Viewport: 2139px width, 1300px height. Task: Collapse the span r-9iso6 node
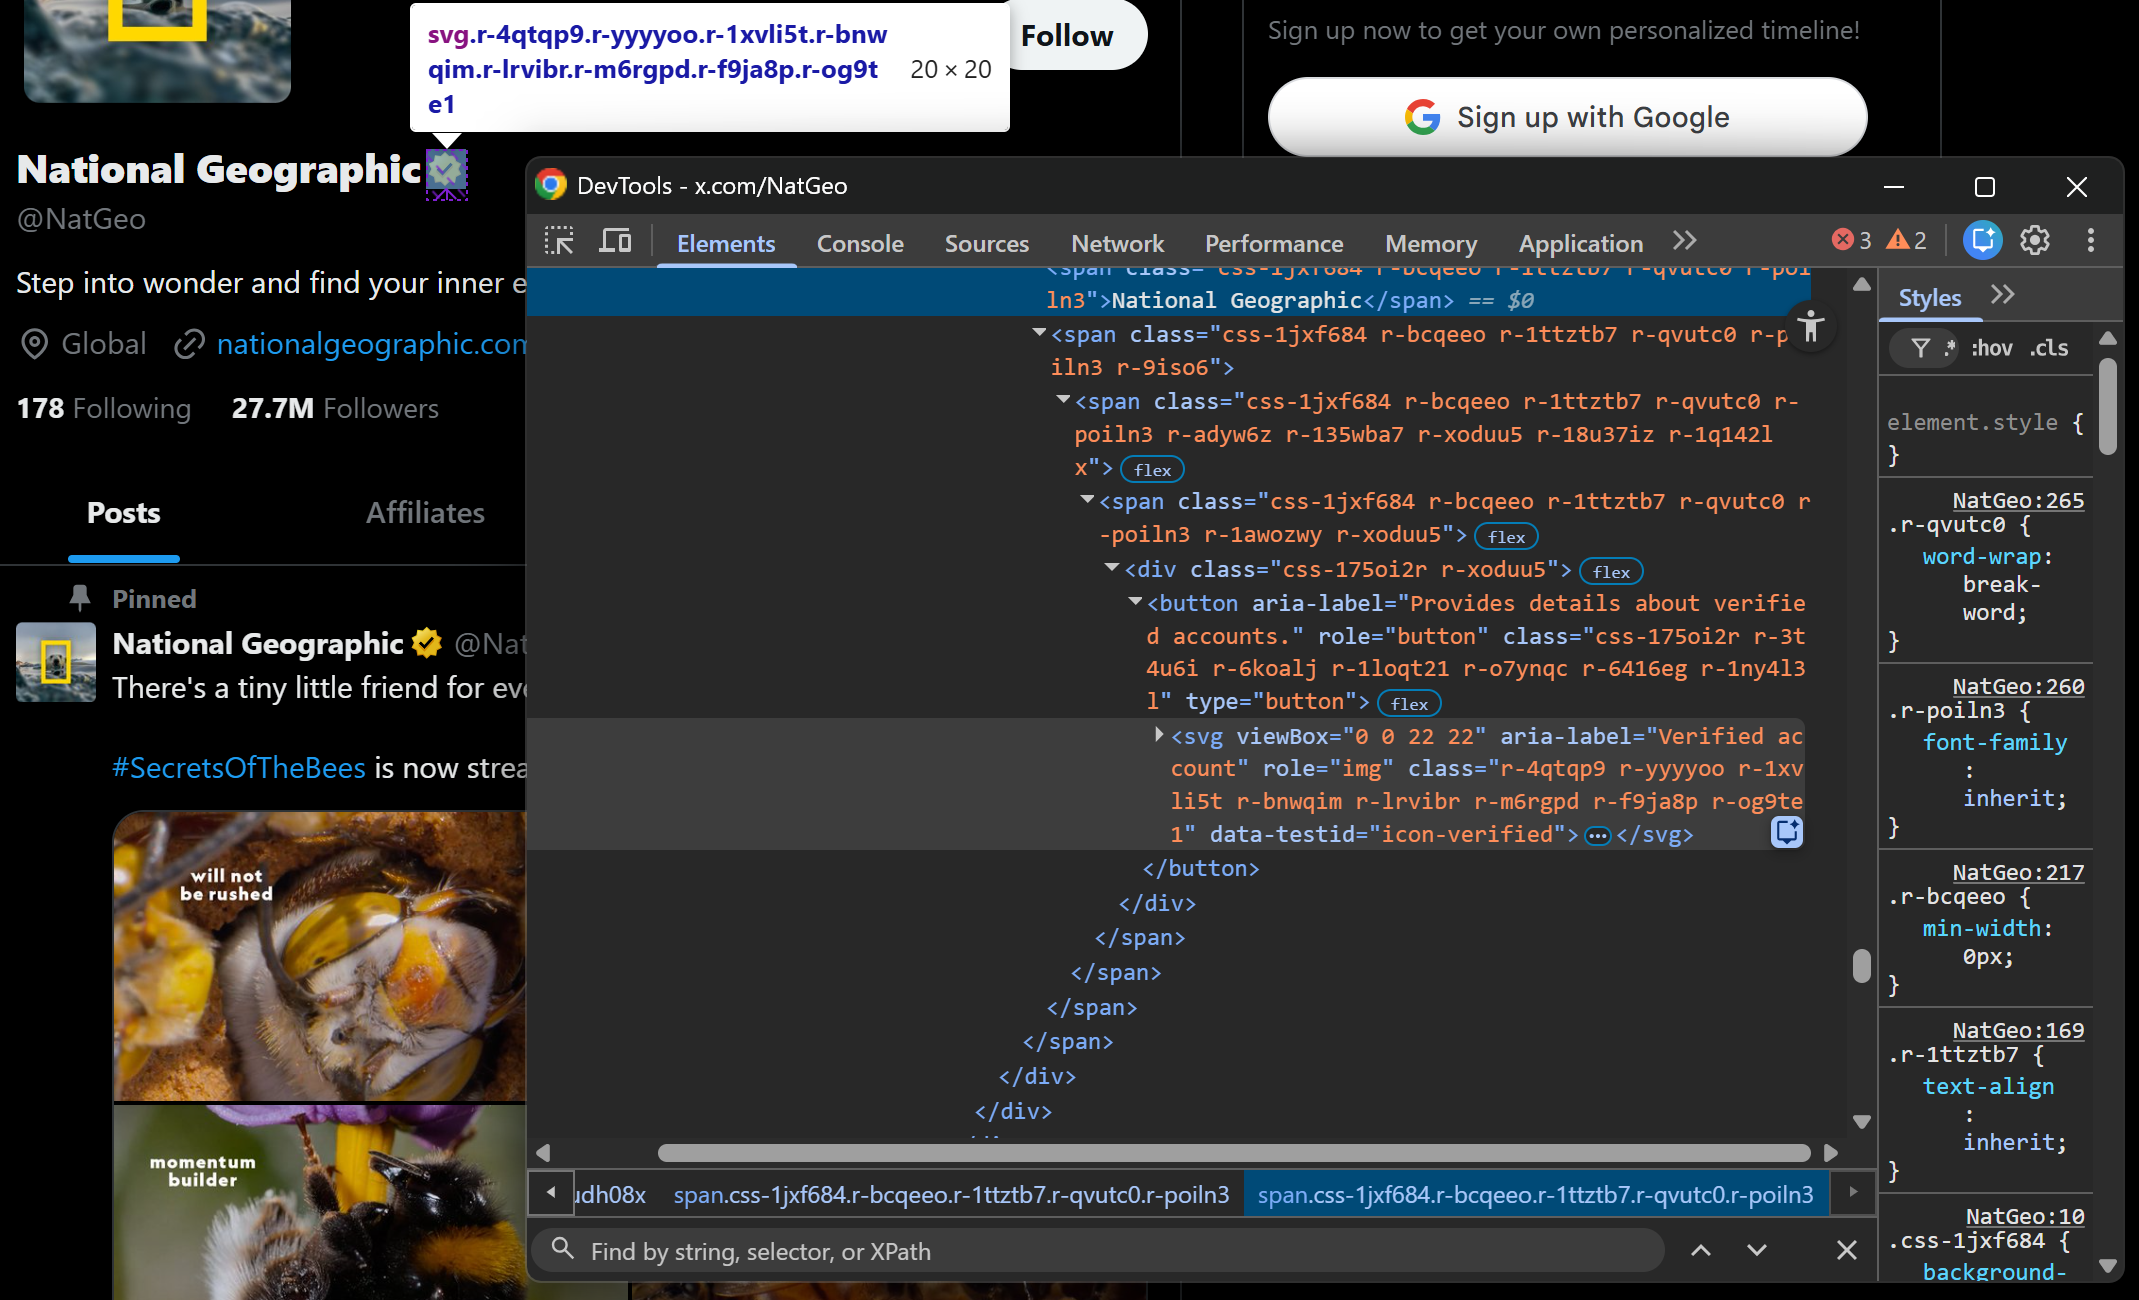click(x=1039, y=333)
